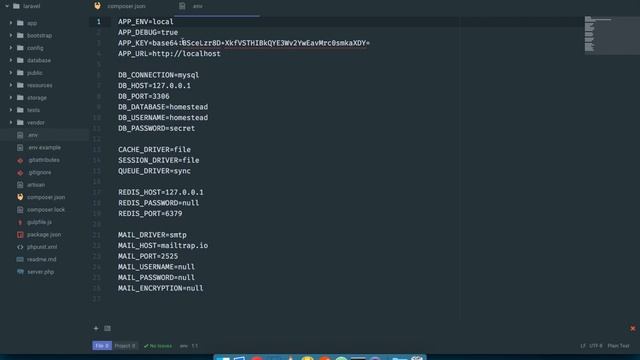Click the artisan file icon
640x360 pixels.
[x=20, y=185]
